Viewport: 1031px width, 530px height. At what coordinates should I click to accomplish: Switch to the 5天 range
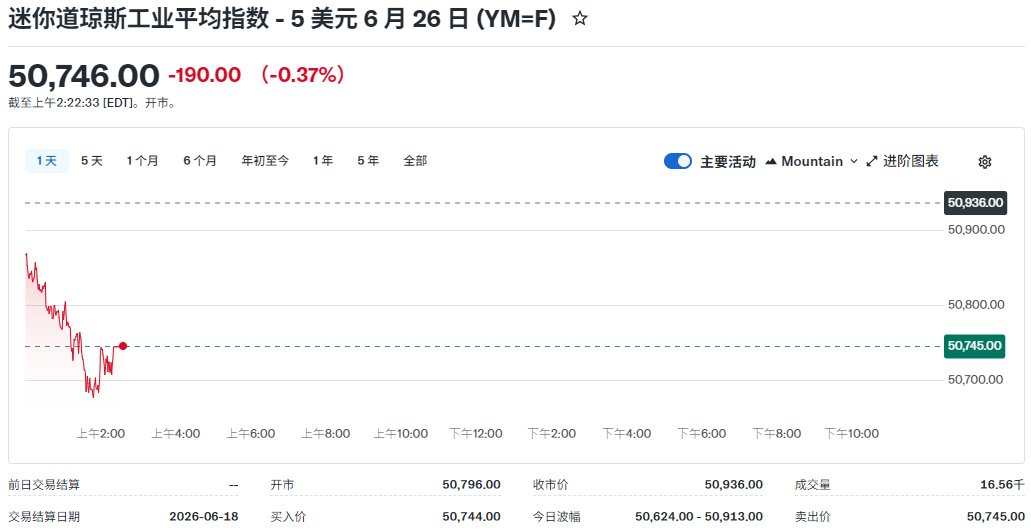pos(92,160)
